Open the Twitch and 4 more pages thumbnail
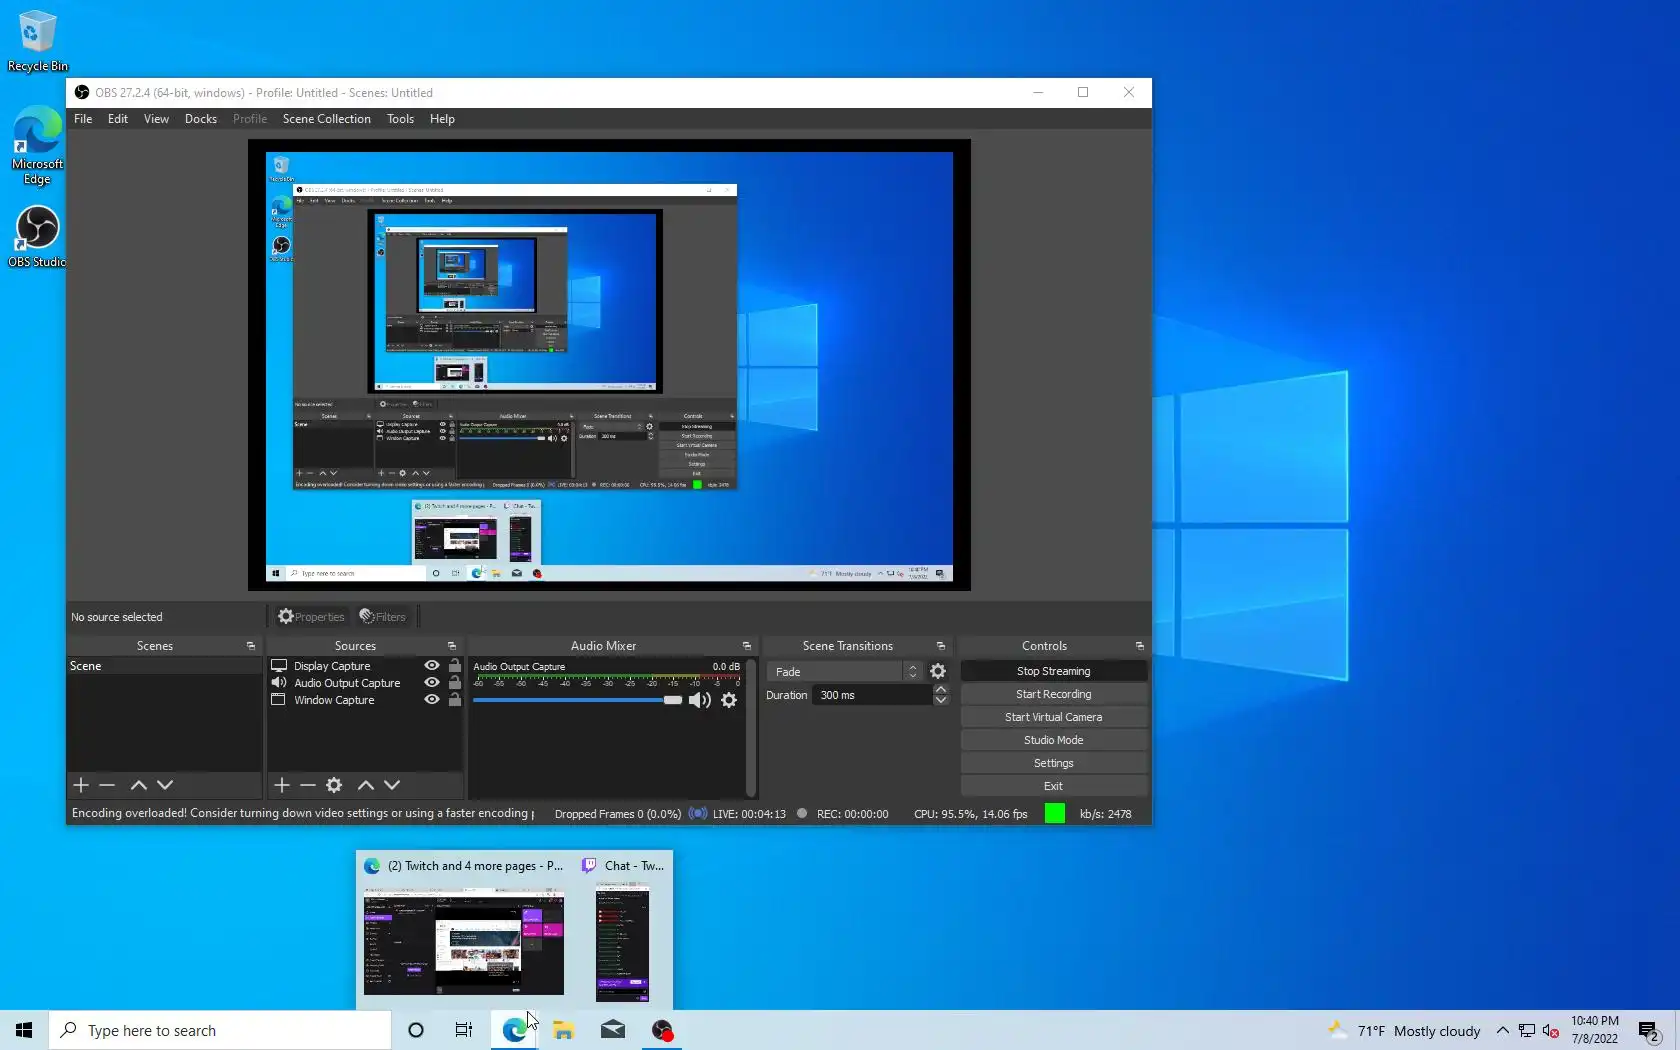Viewport: 1680px width, 1050px height. 464,931
